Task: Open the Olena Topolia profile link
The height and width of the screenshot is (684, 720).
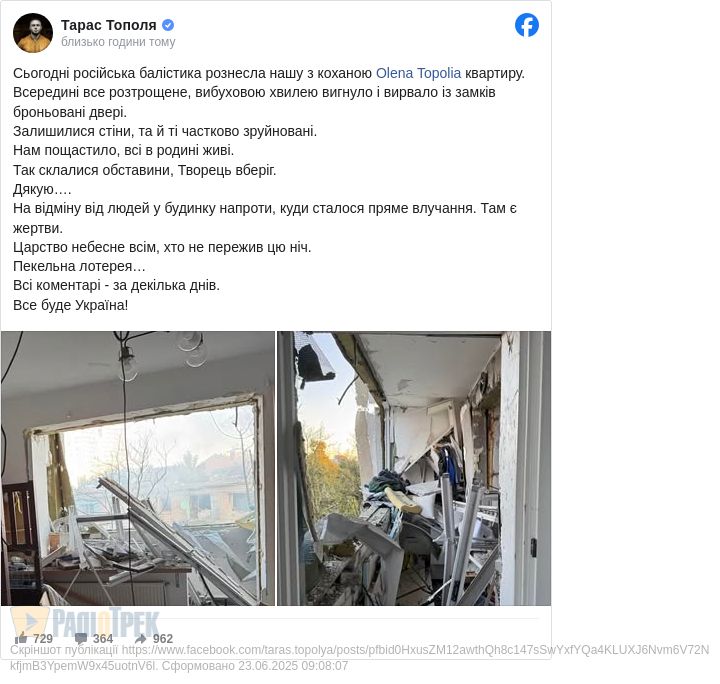Action: tap(418, 73)
